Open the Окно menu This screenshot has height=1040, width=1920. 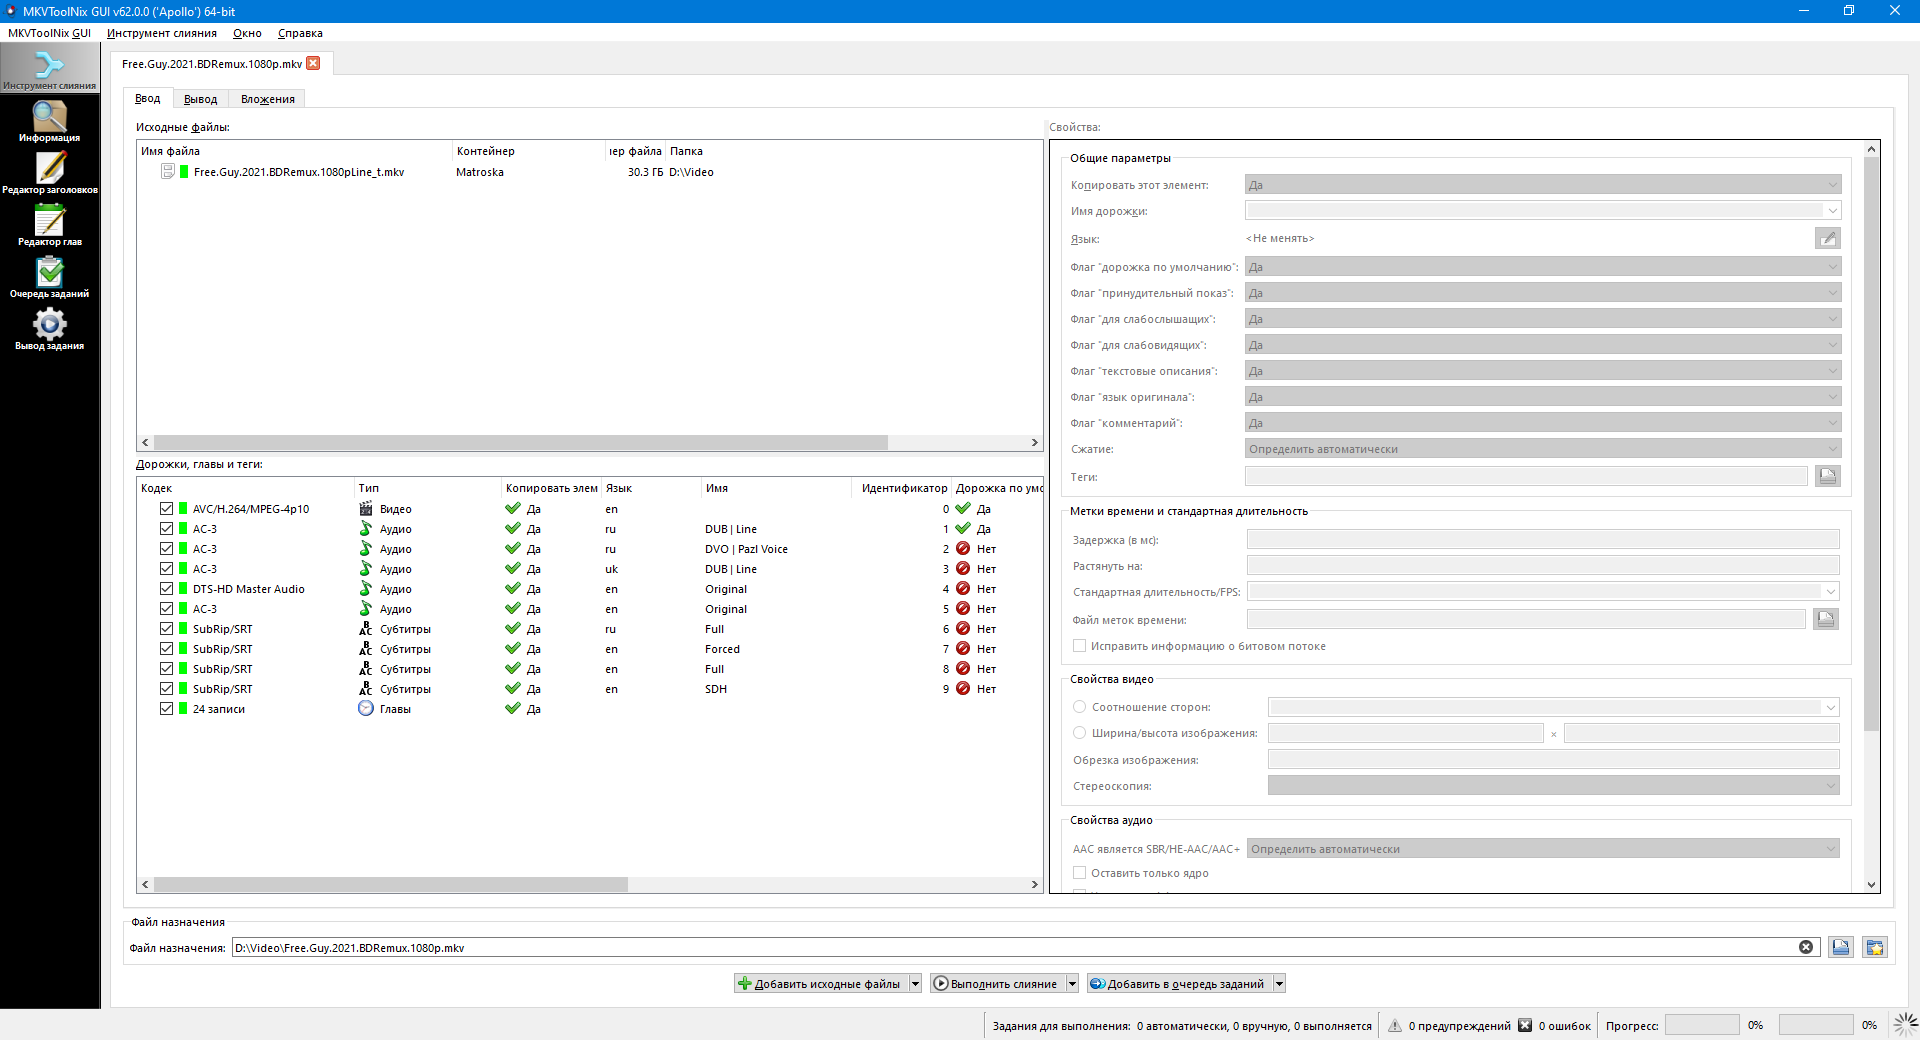coord(247,33)
